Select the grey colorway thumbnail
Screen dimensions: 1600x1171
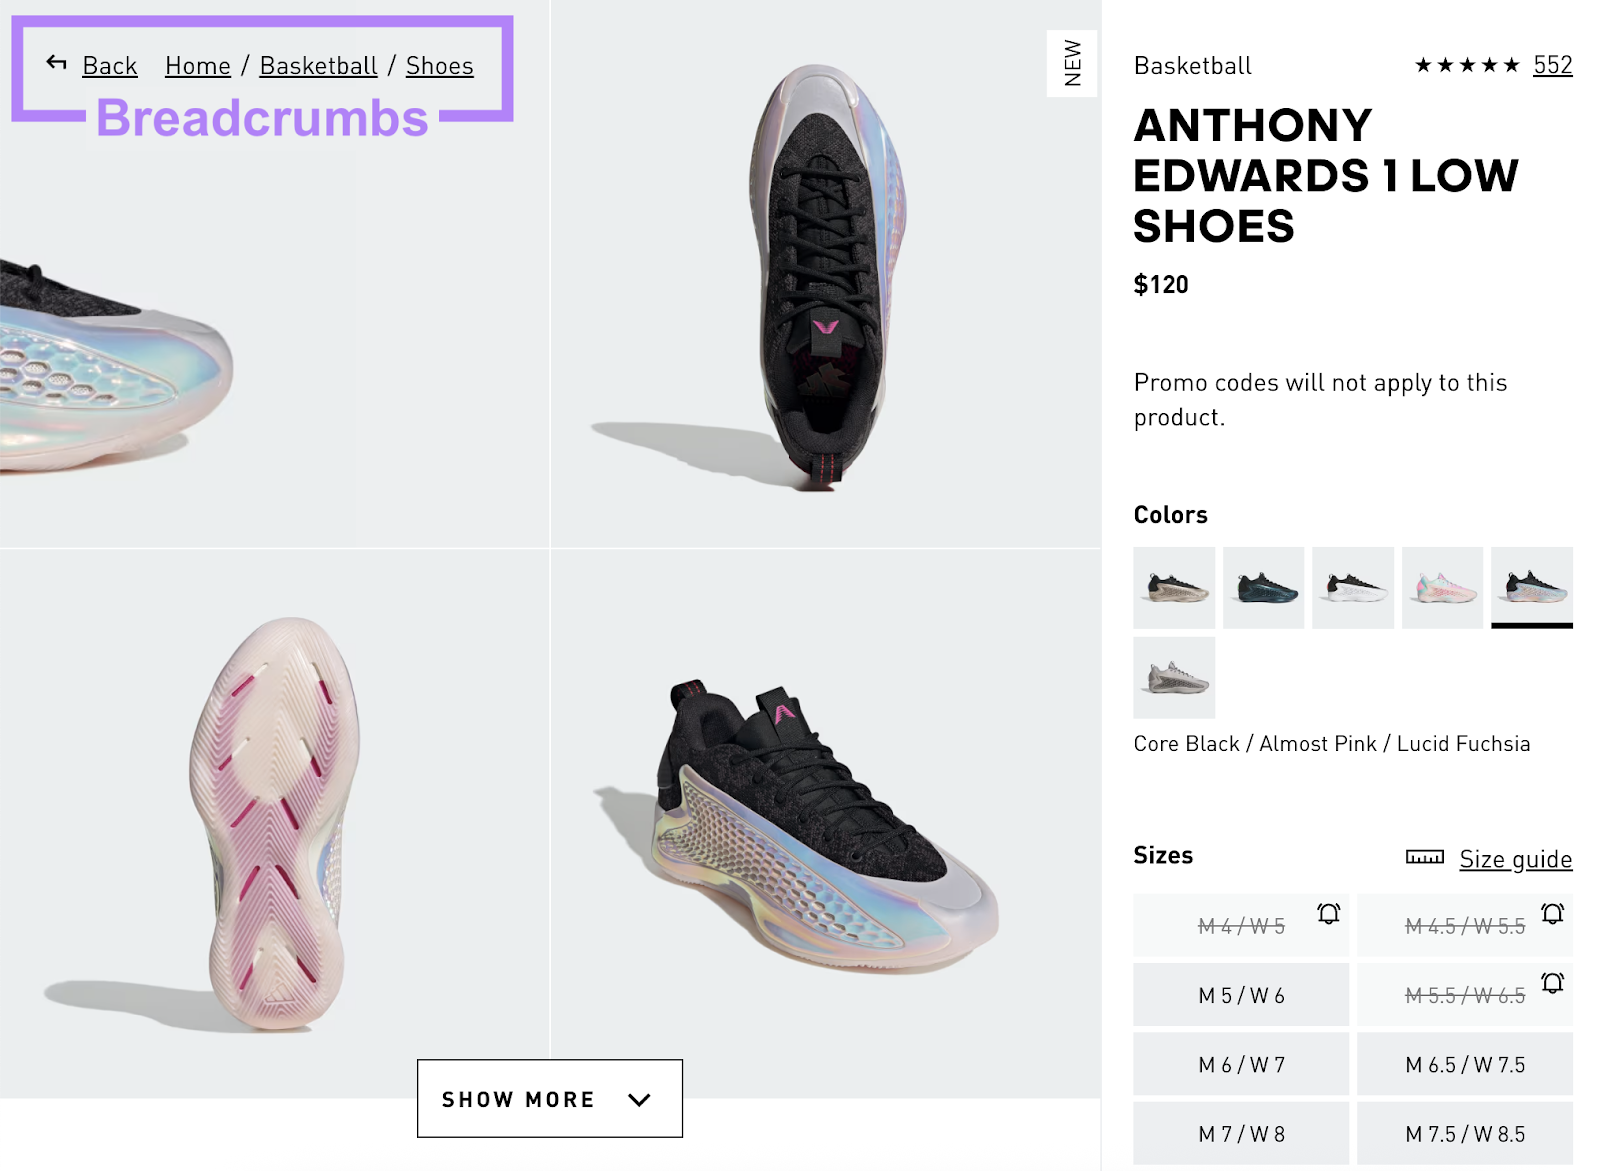pyautogui.click(x=1173, y=678)
